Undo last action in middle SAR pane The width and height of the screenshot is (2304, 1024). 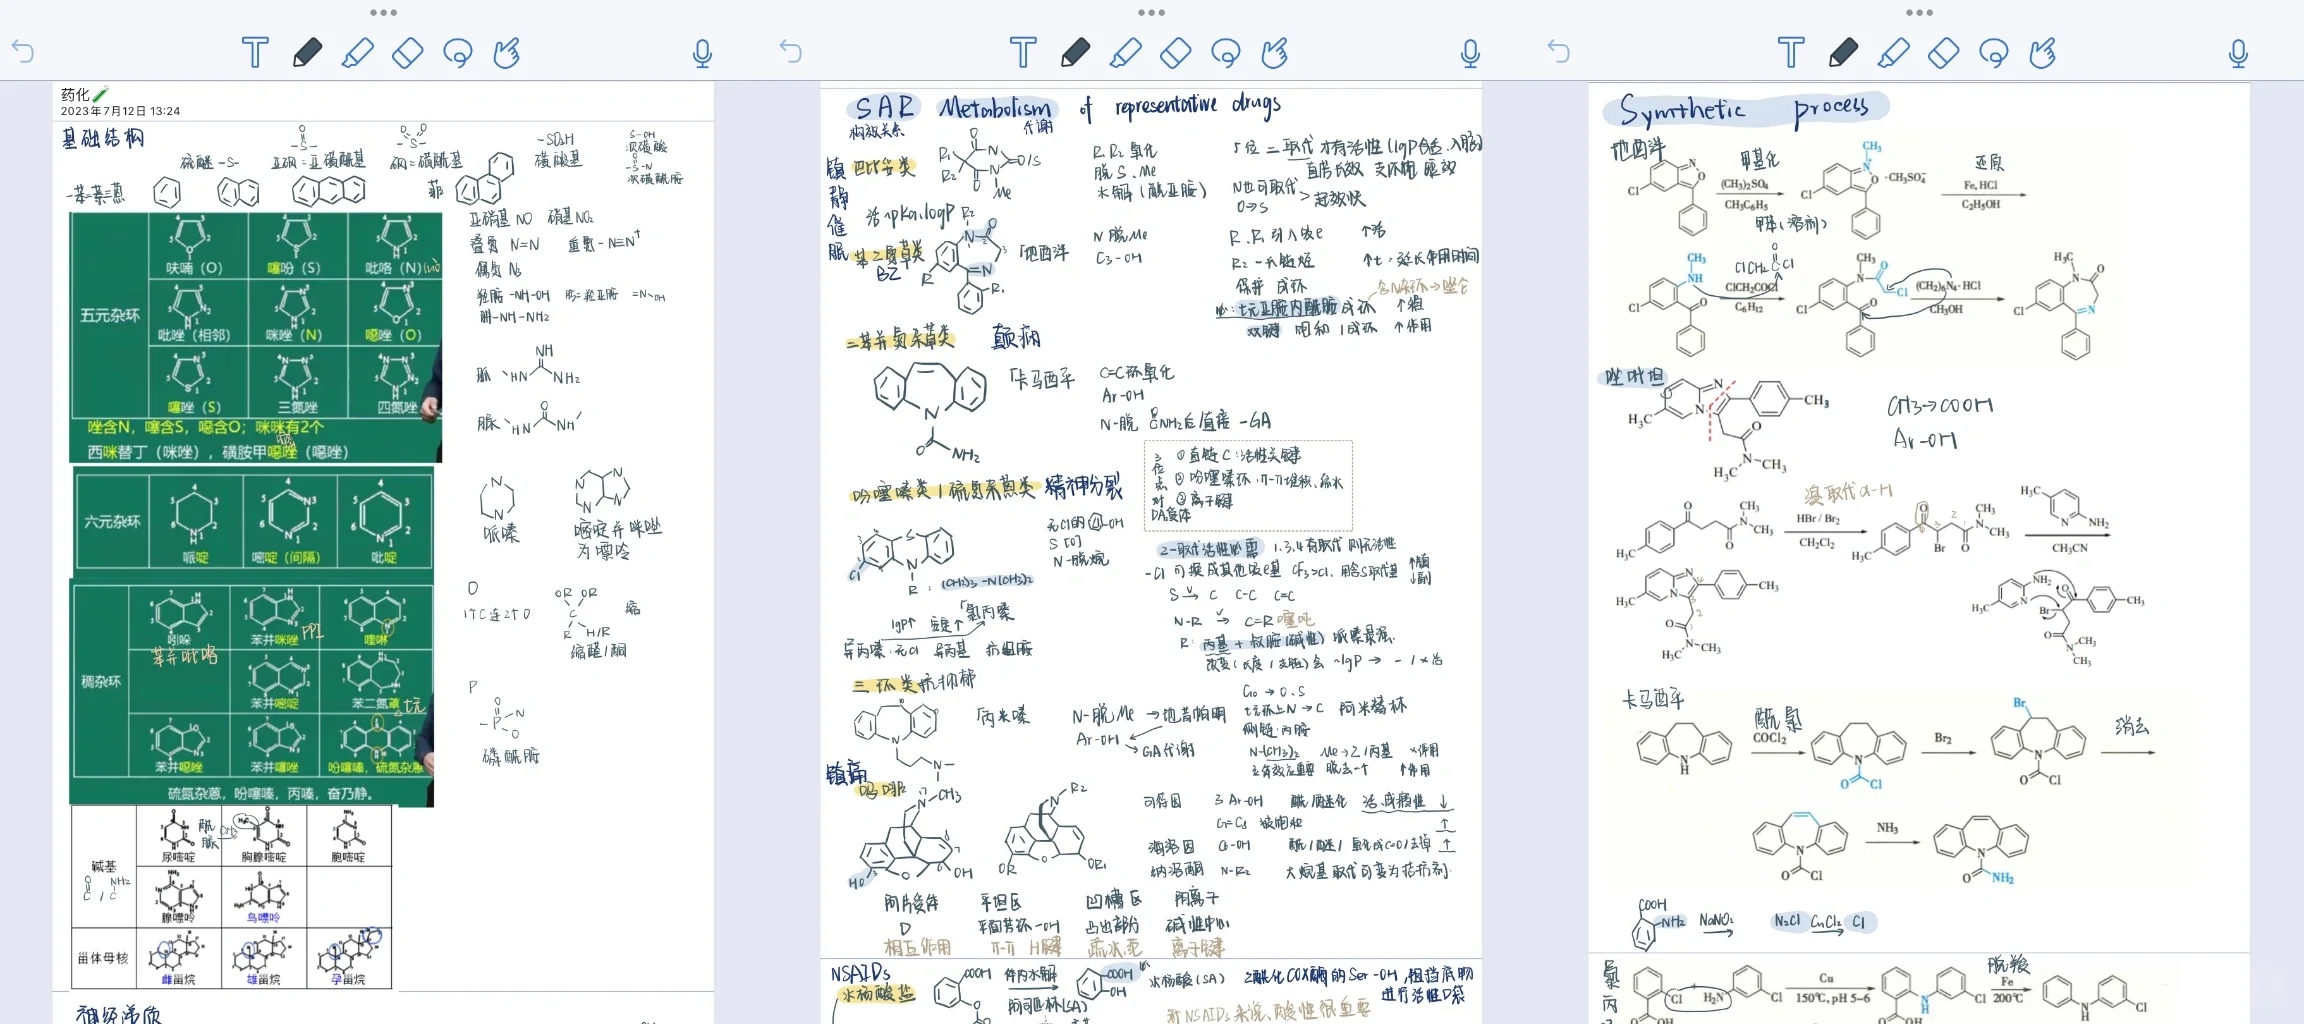[791, 52]
